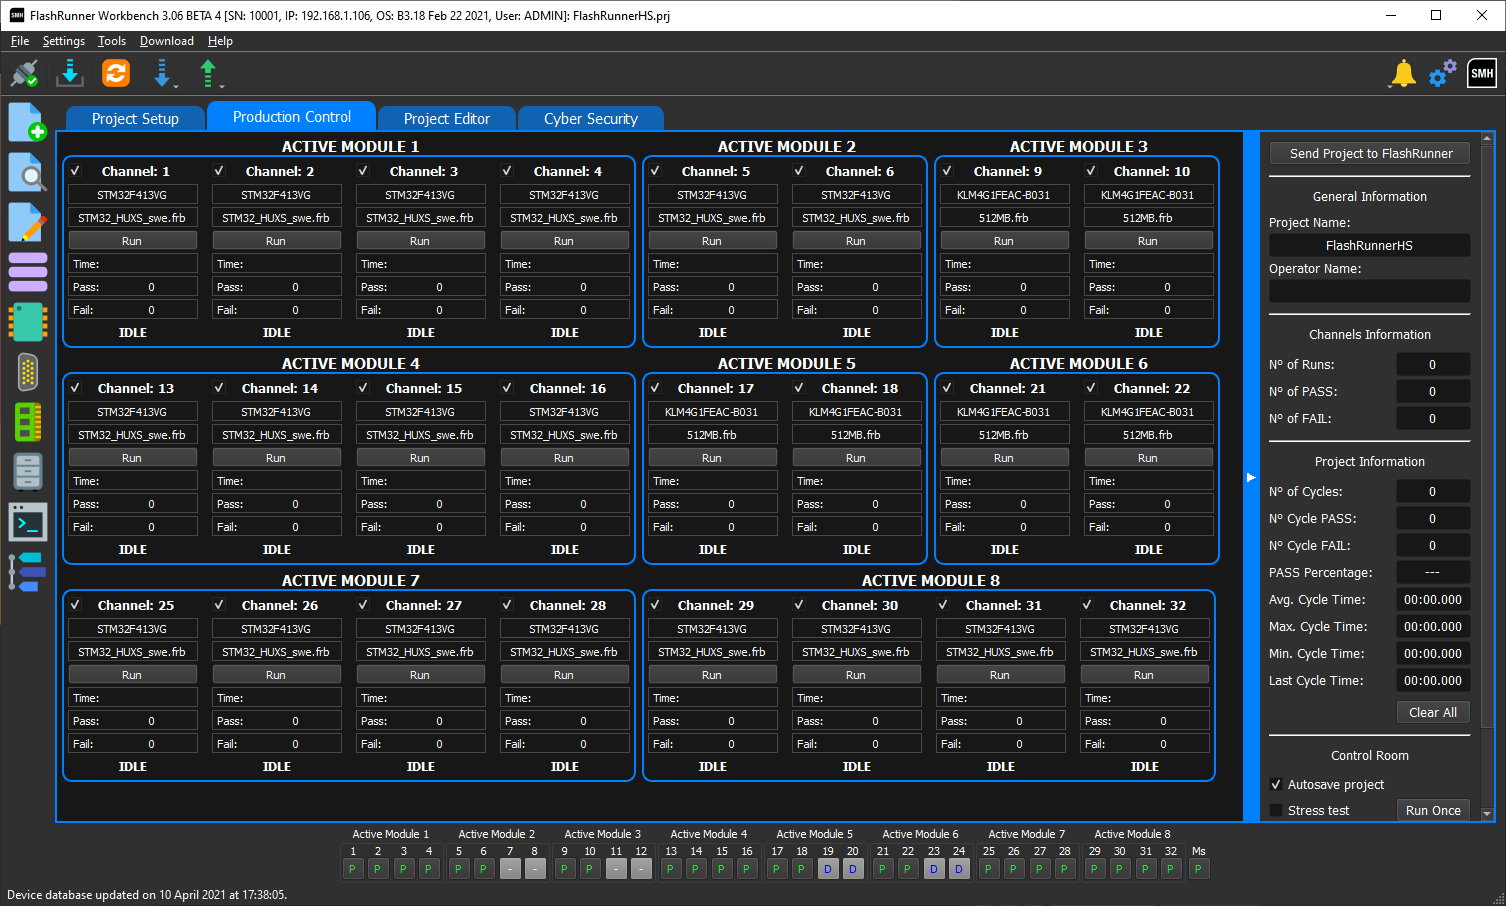
Task: Uncheck the Channel 27 checkbox
Action: coord(363,605)
